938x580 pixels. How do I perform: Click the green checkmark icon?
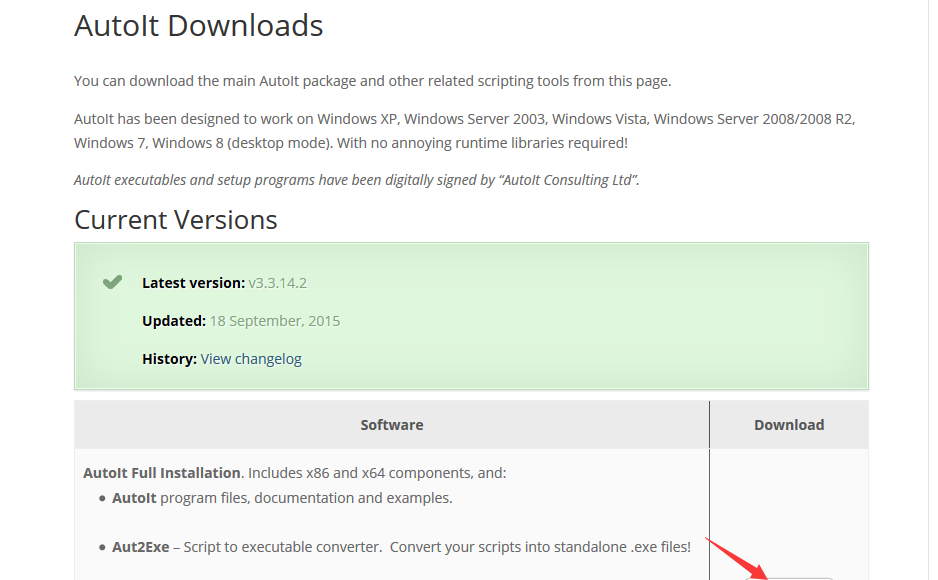click(x=112, y=282)
